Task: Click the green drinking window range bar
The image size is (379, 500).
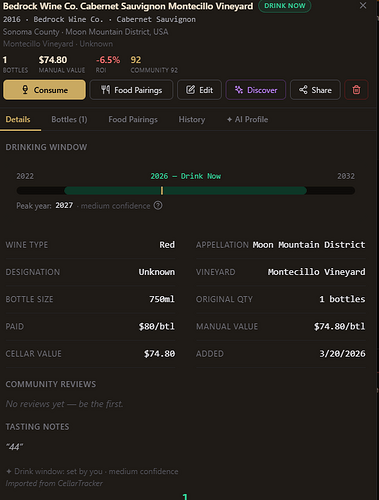Action: point(185,191)
